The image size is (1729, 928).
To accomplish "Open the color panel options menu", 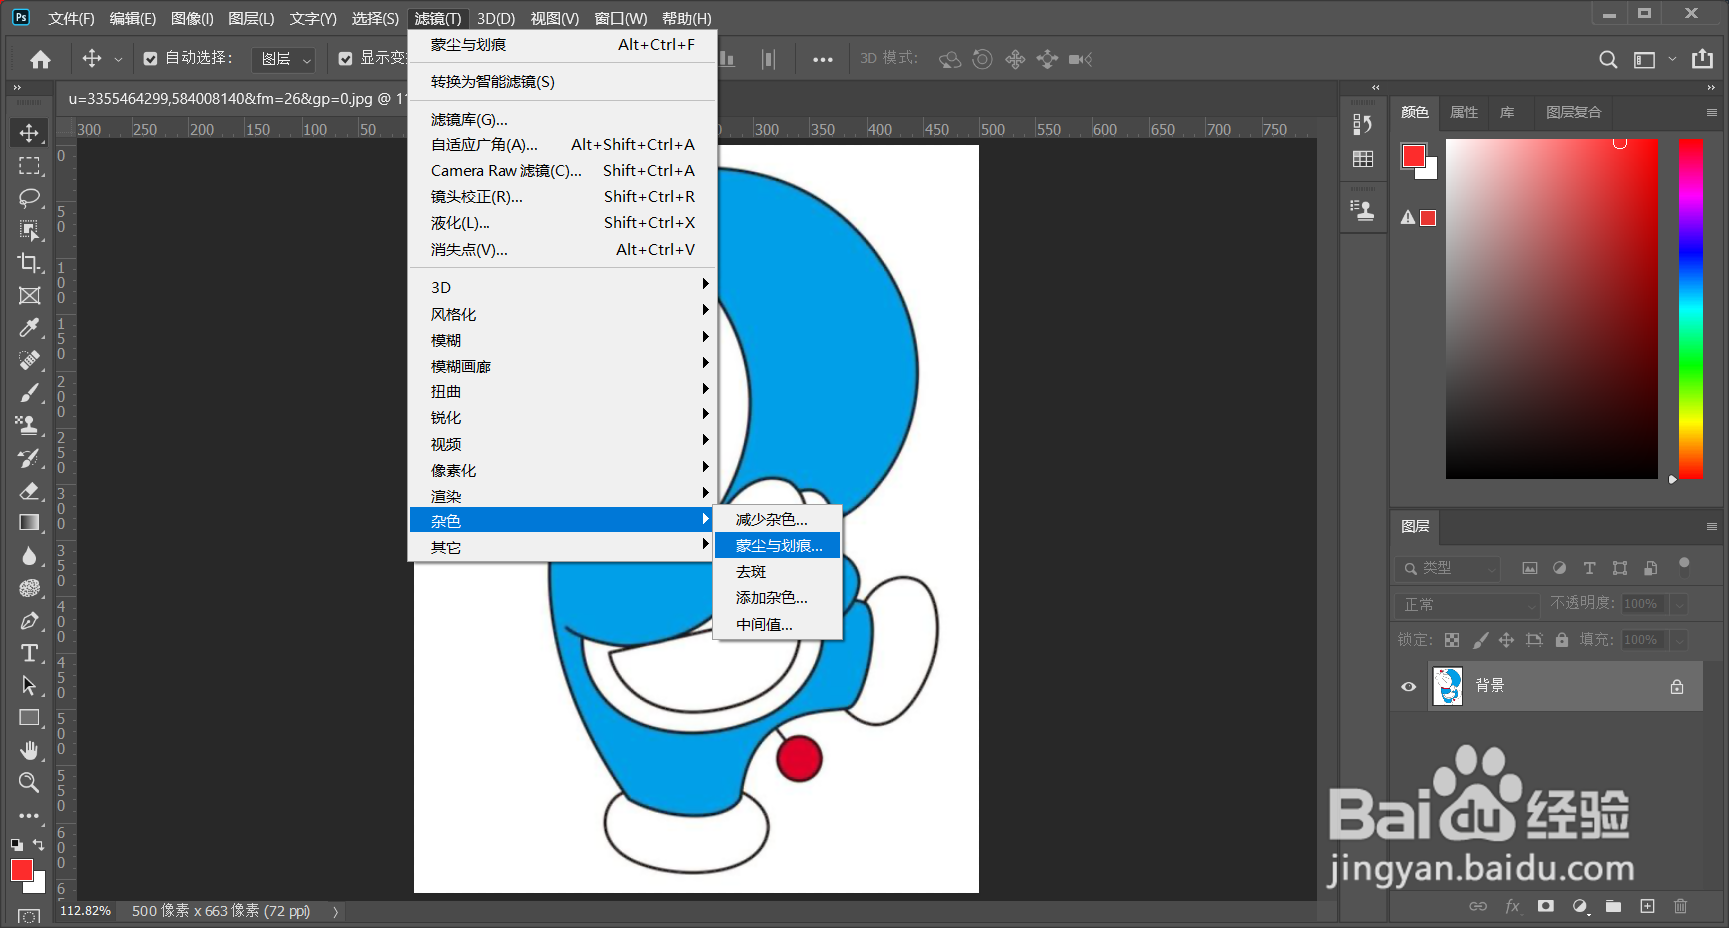I will click(x=1711, y=113).
